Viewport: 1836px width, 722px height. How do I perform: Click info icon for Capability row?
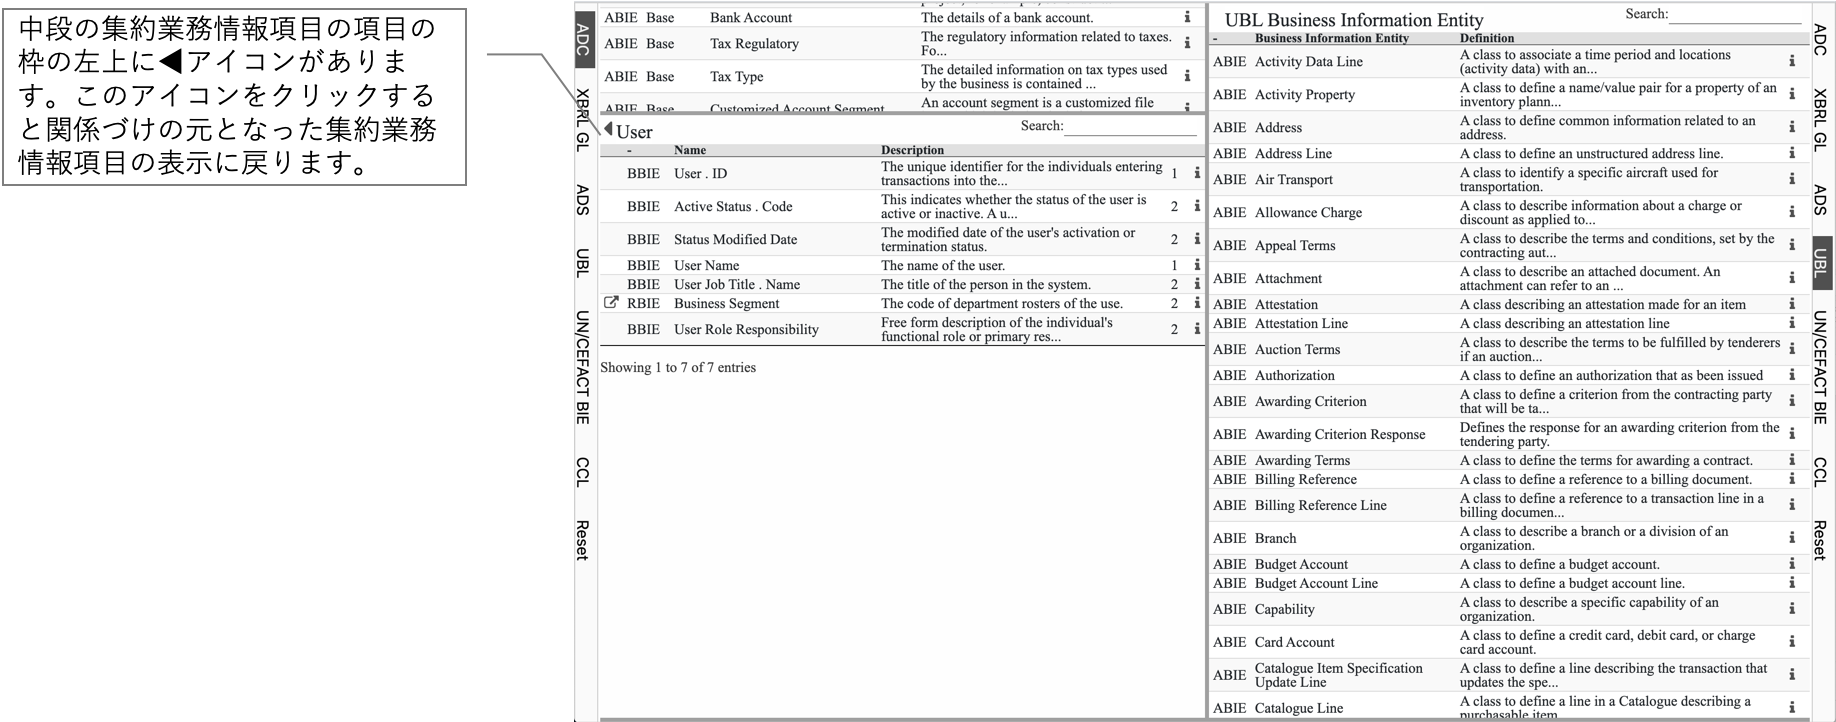(x=1791, y=609)
